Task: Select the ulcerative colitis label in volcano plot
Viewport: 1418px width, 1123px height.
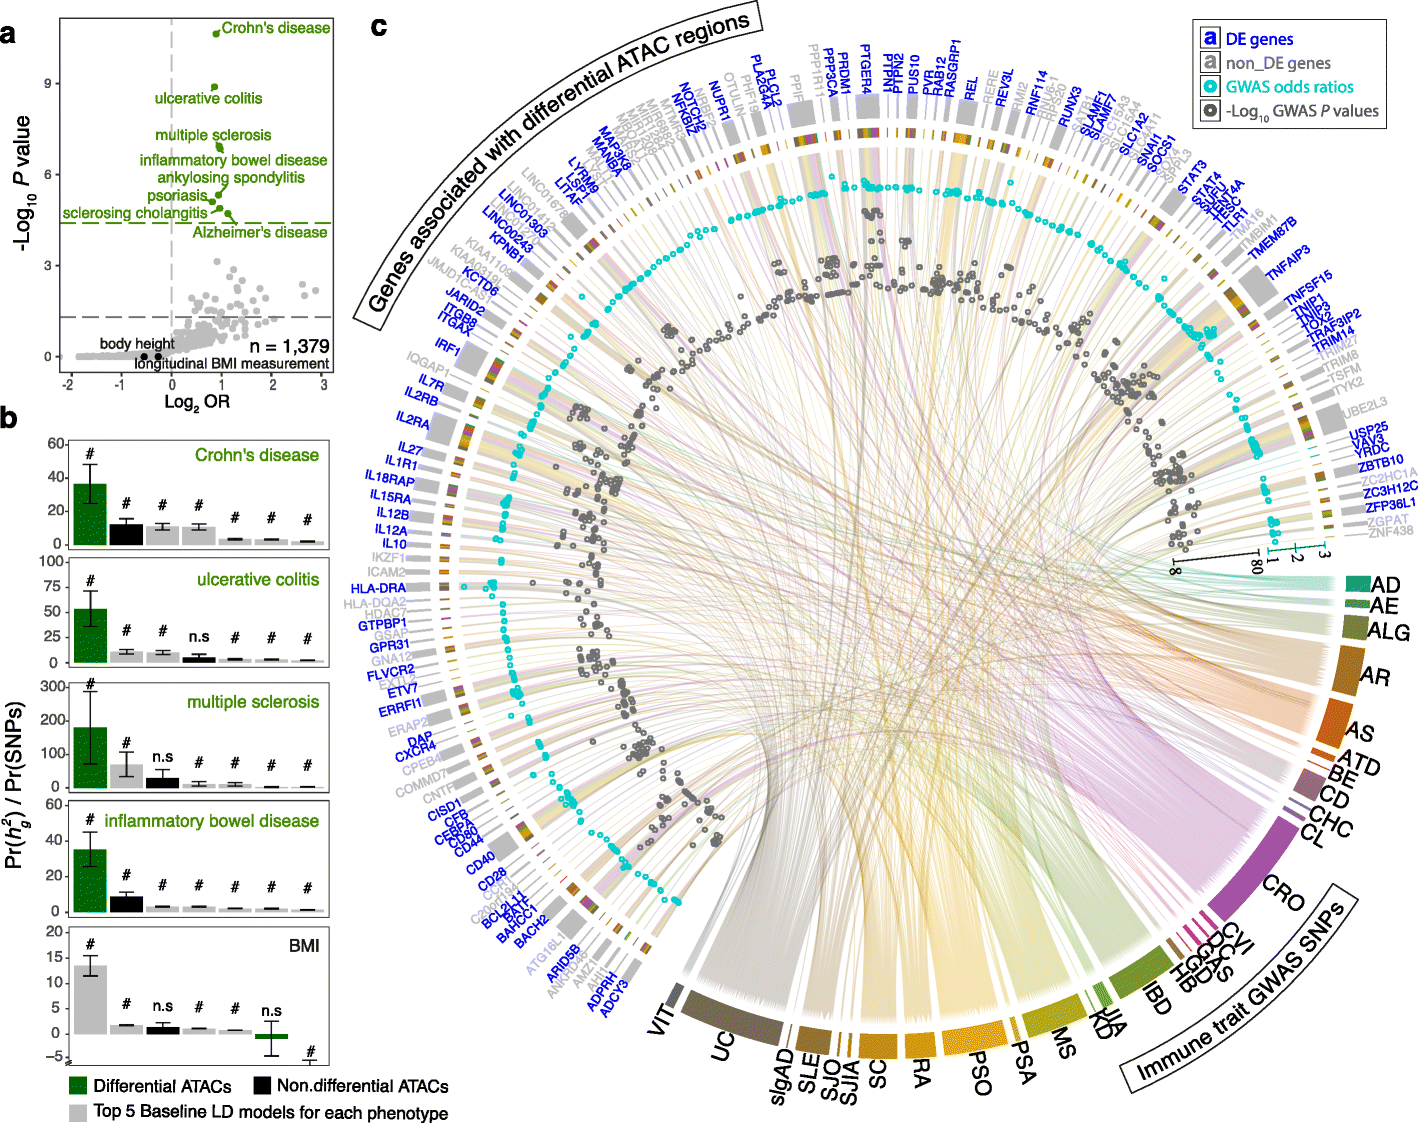Action: pyautogui.click(x=208, y=98)
